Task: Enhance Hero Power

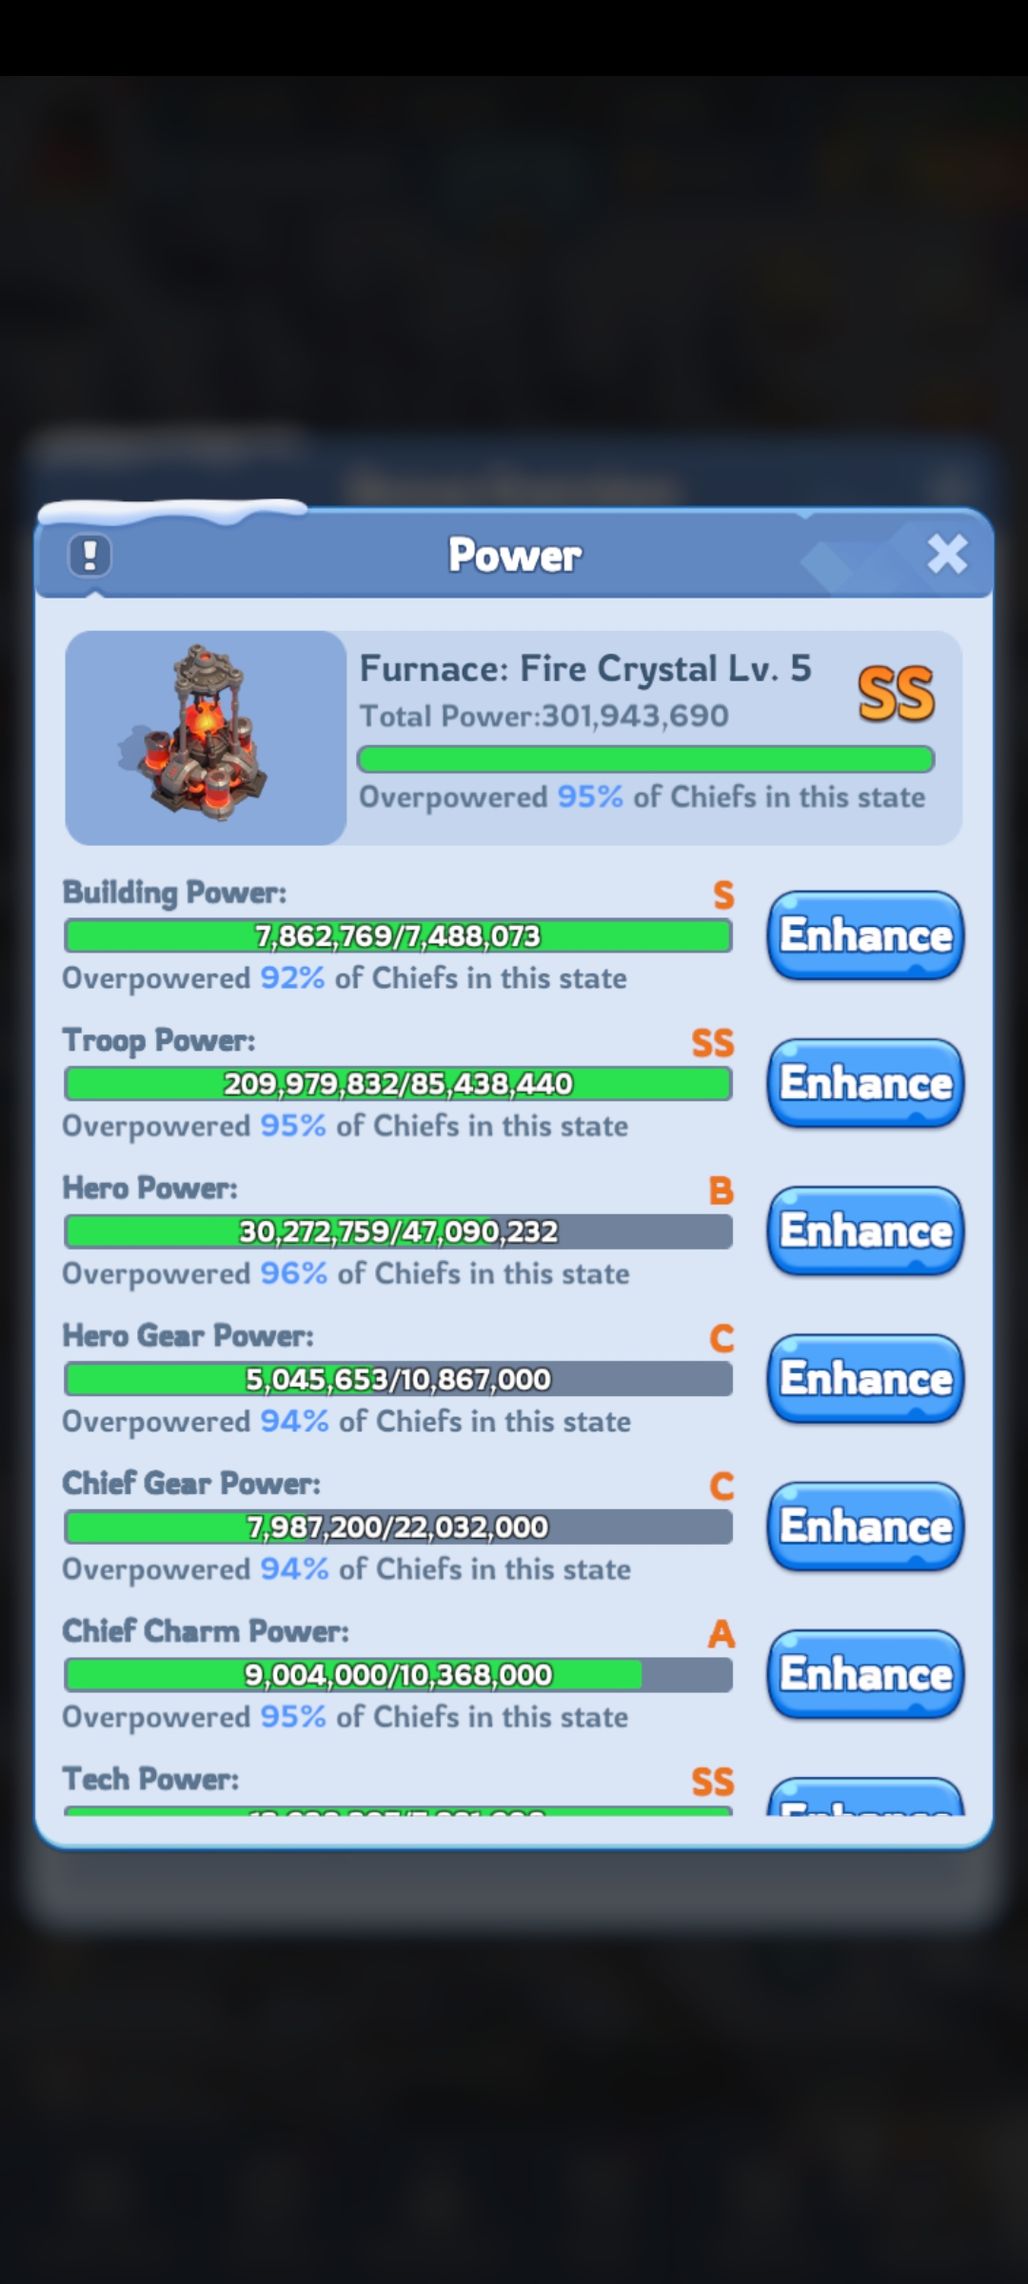Action: pos(865,1231)
